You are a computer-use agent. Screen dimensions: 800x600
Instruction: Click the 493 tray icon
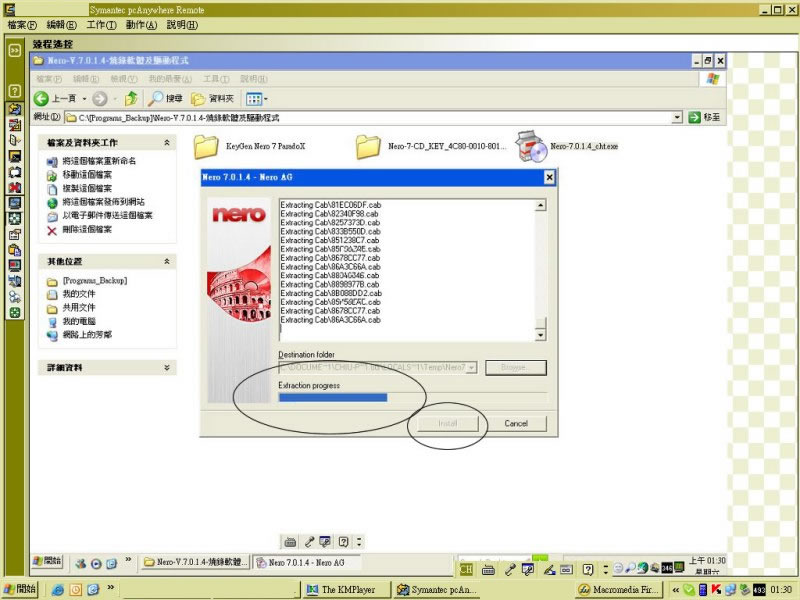[759, 590]
